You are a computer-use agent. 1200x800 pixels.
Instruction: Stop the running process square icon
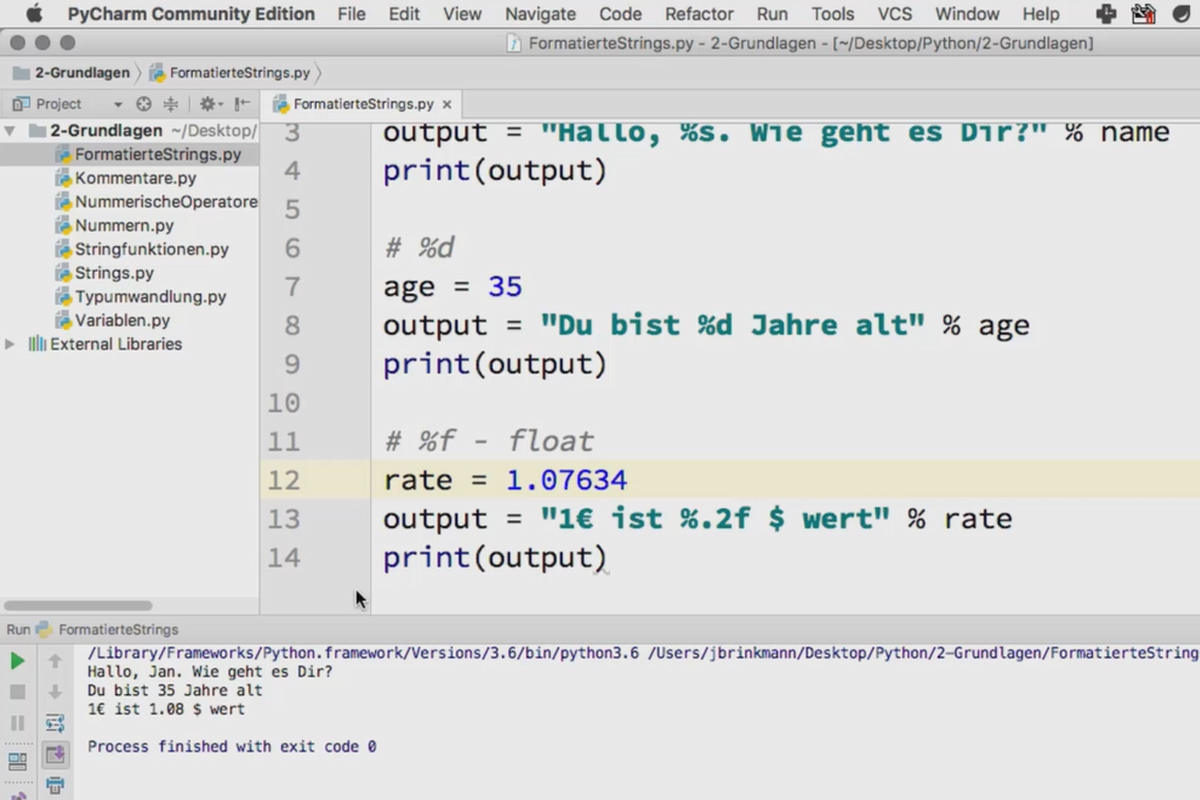17,691
